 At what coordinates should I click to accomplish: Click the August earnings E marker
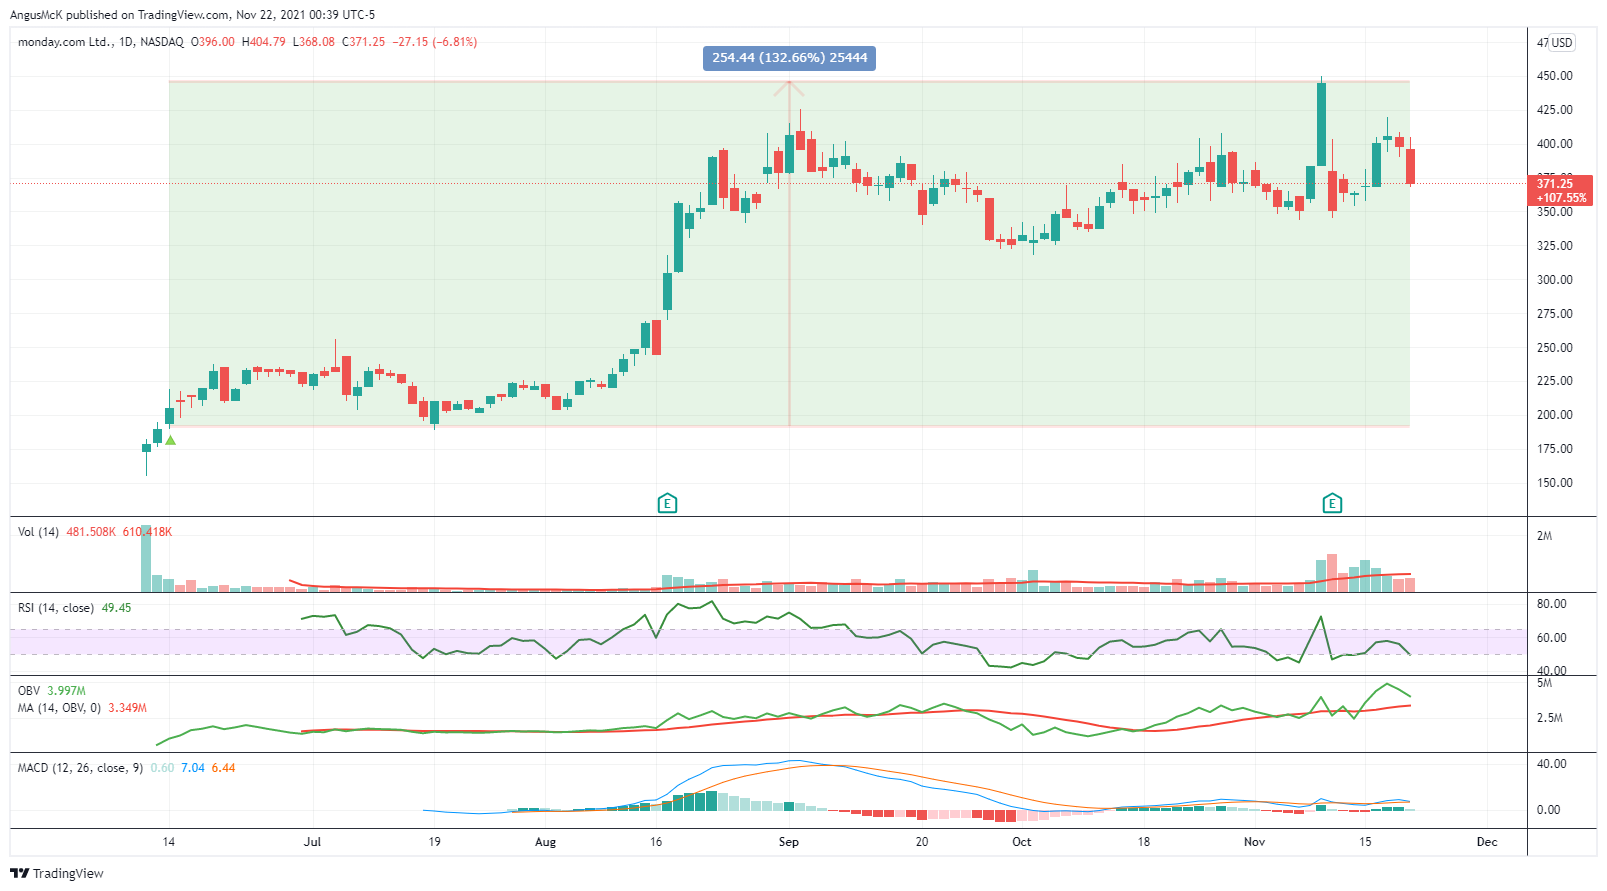667,503
